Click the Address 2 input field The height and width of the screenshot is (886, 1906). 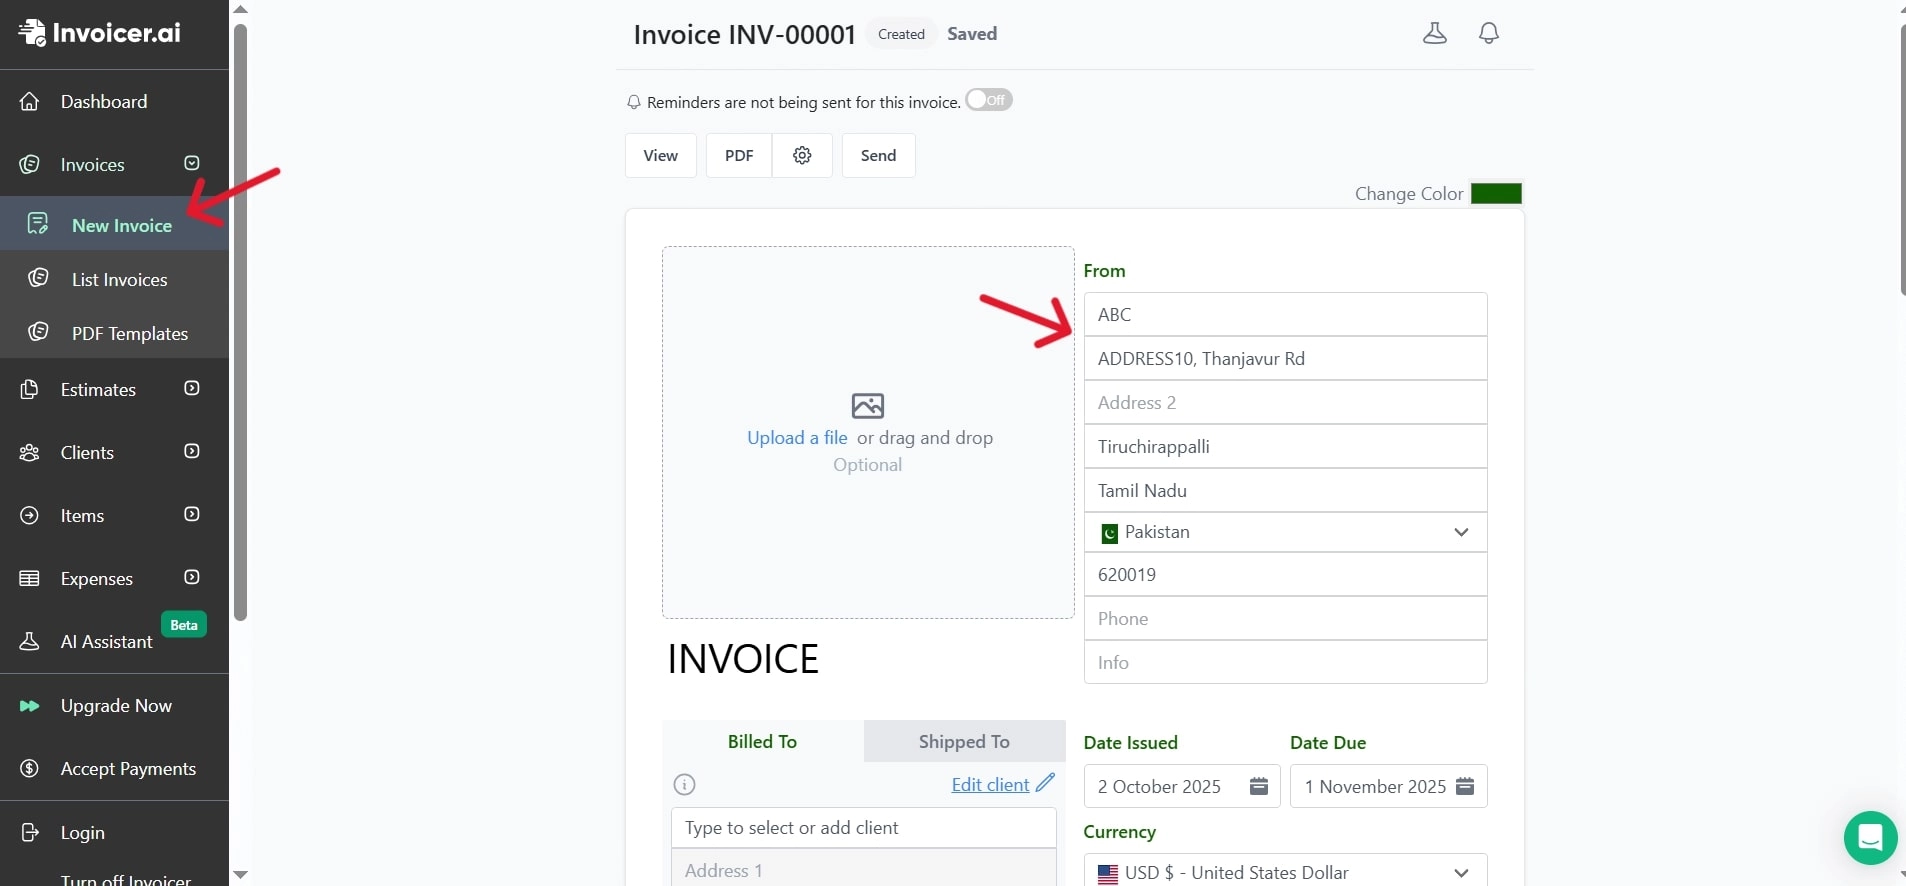(1285, 402)
